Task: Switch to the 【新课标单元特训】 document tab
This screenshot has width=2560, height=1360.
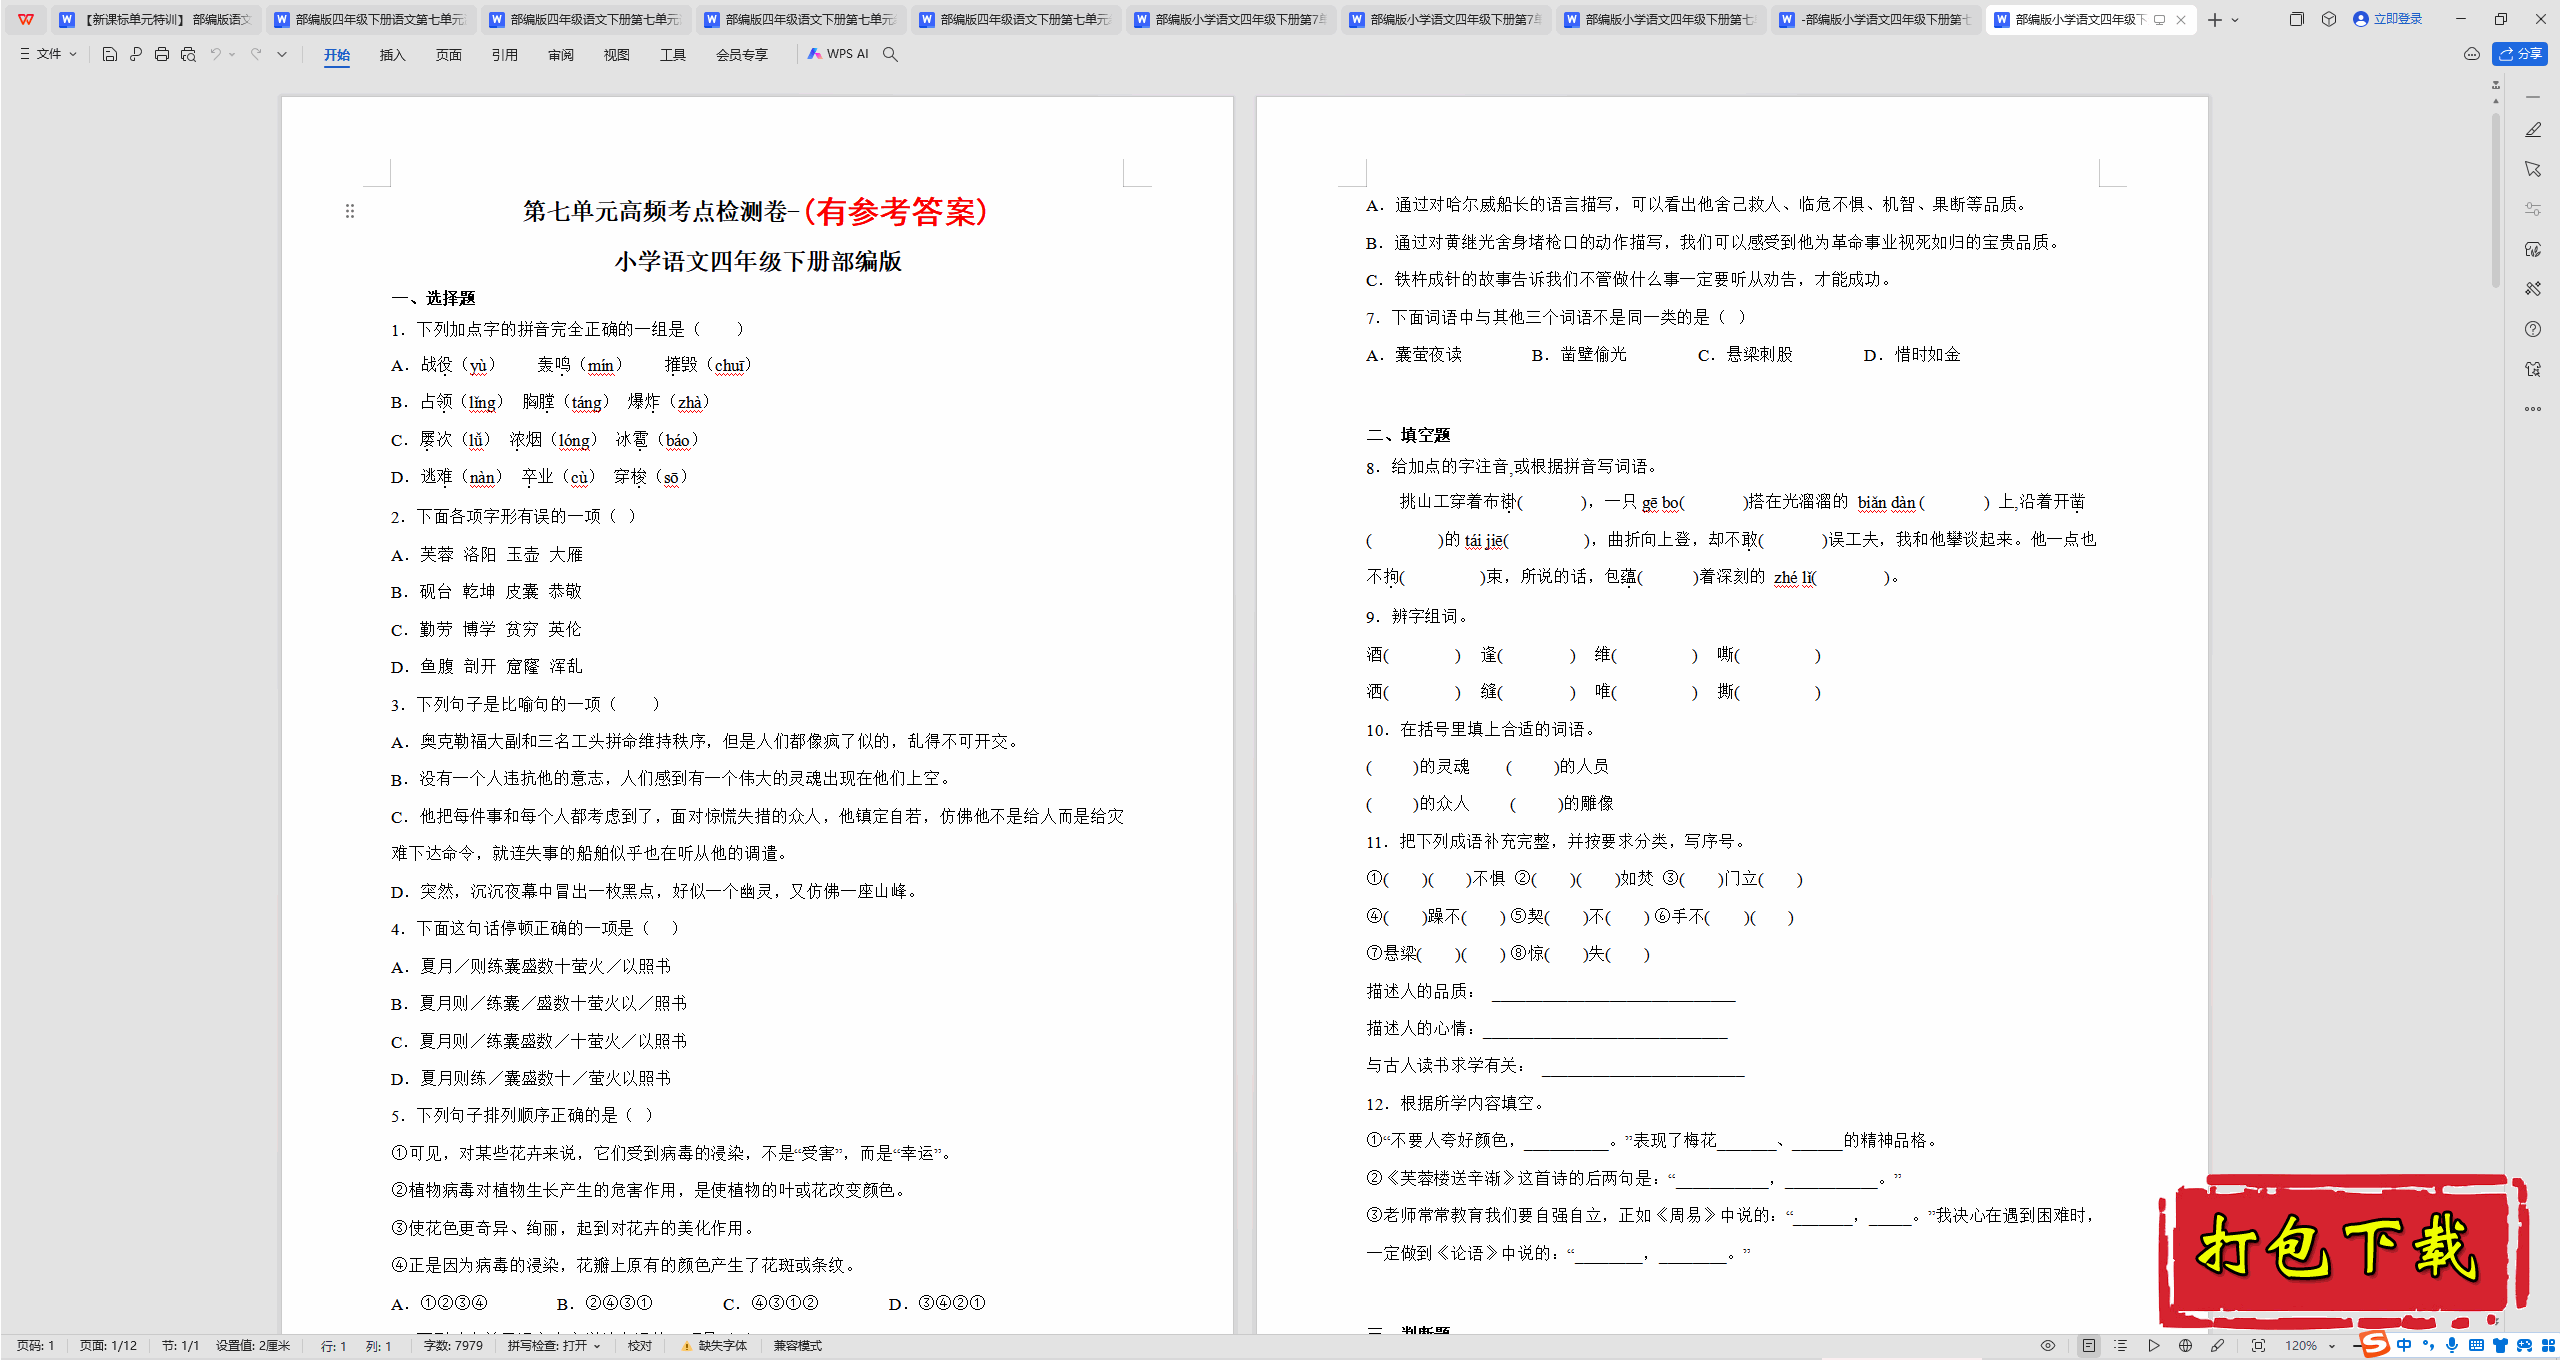Action: pos(156,19)
